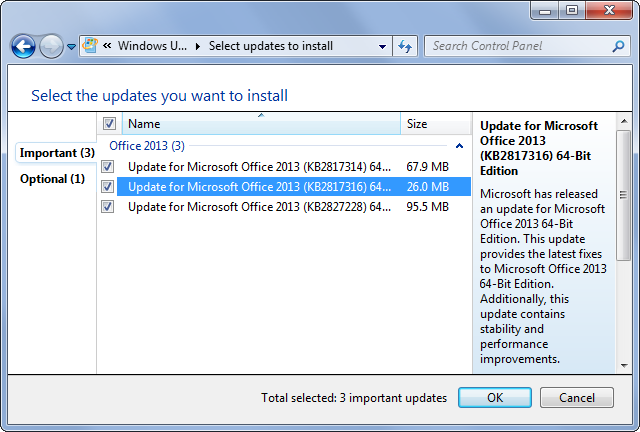
Task: Select the KB2827228 Office 2013 update row
Action: 260,206
